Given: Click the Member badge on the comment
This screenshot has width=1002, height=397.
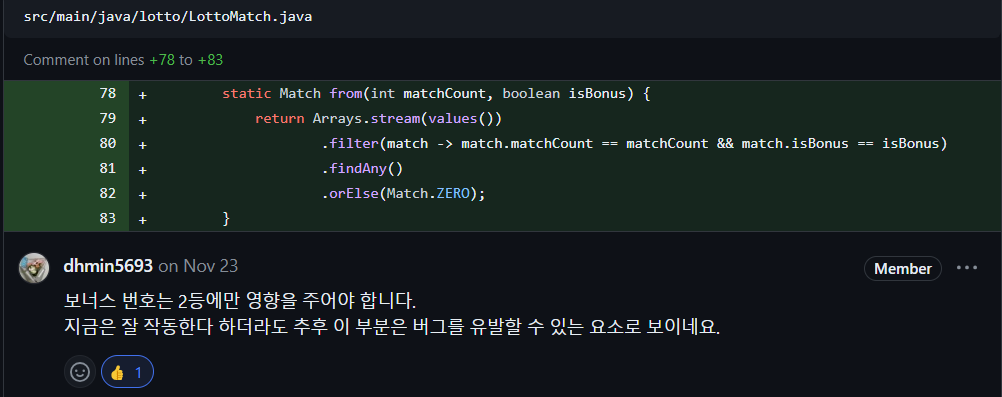Looking at the screenshot, I should coord(902,269).
